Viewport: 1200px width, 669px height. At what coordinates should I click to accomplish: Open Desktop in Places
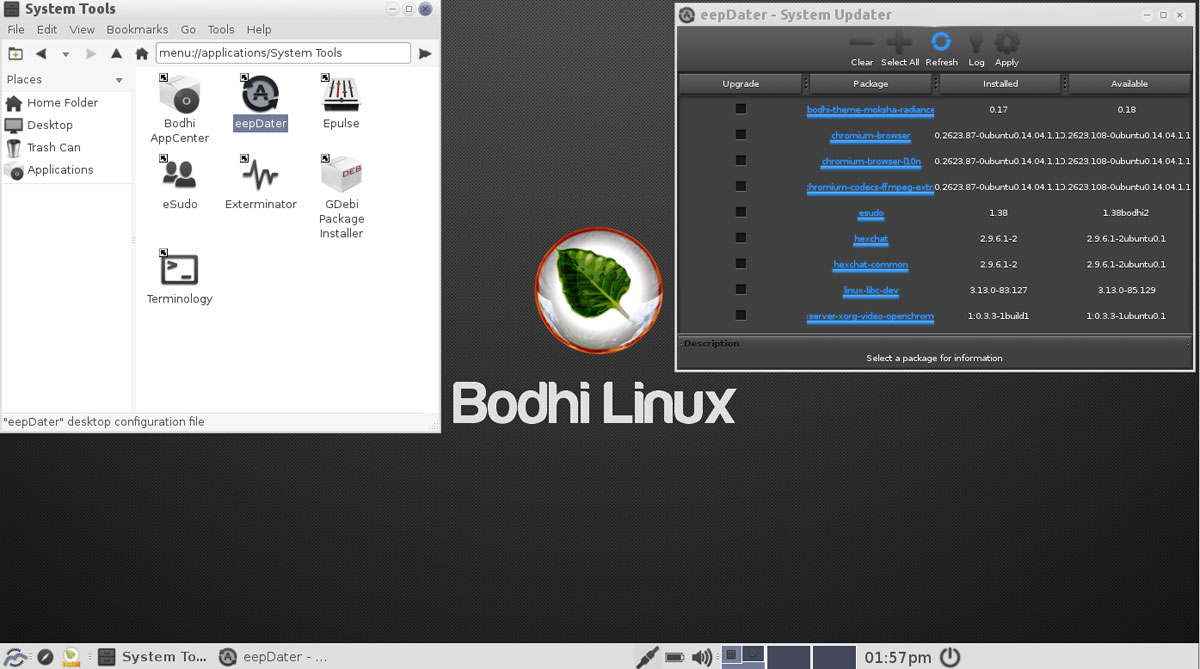tap(66, 125)
